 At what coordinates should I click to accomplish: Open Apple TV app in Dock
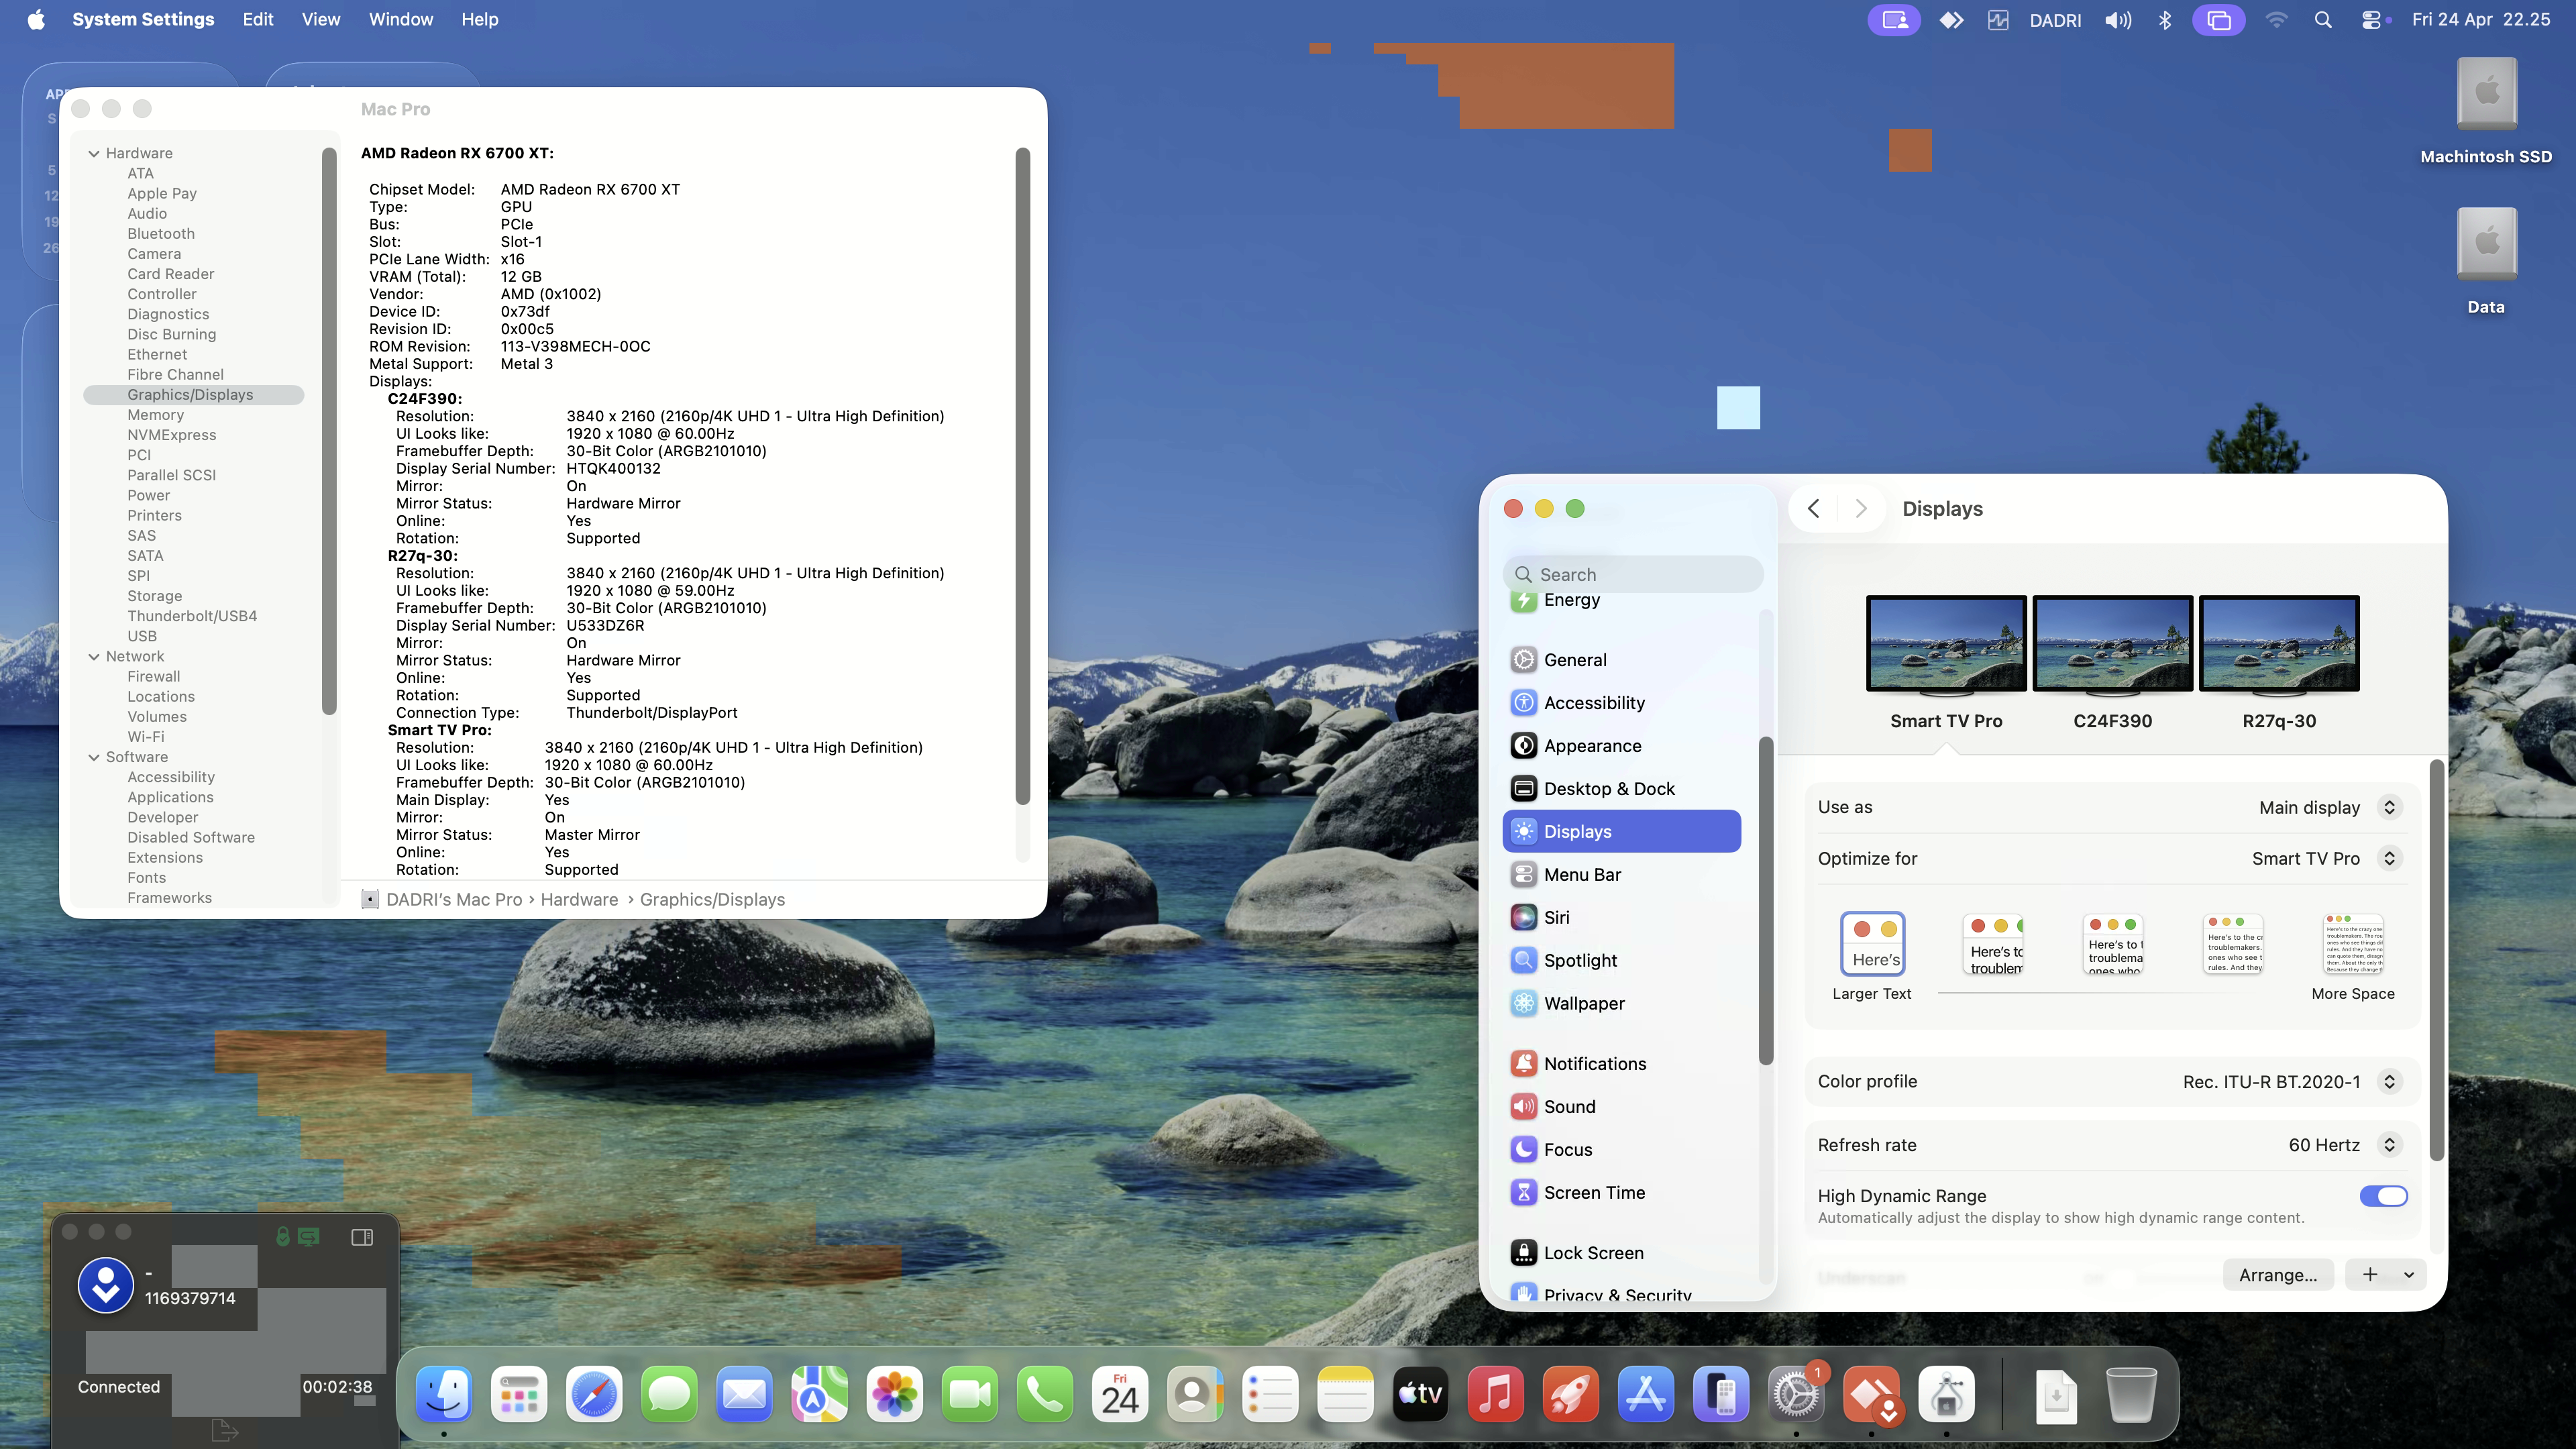(x=1421, y=1394)
